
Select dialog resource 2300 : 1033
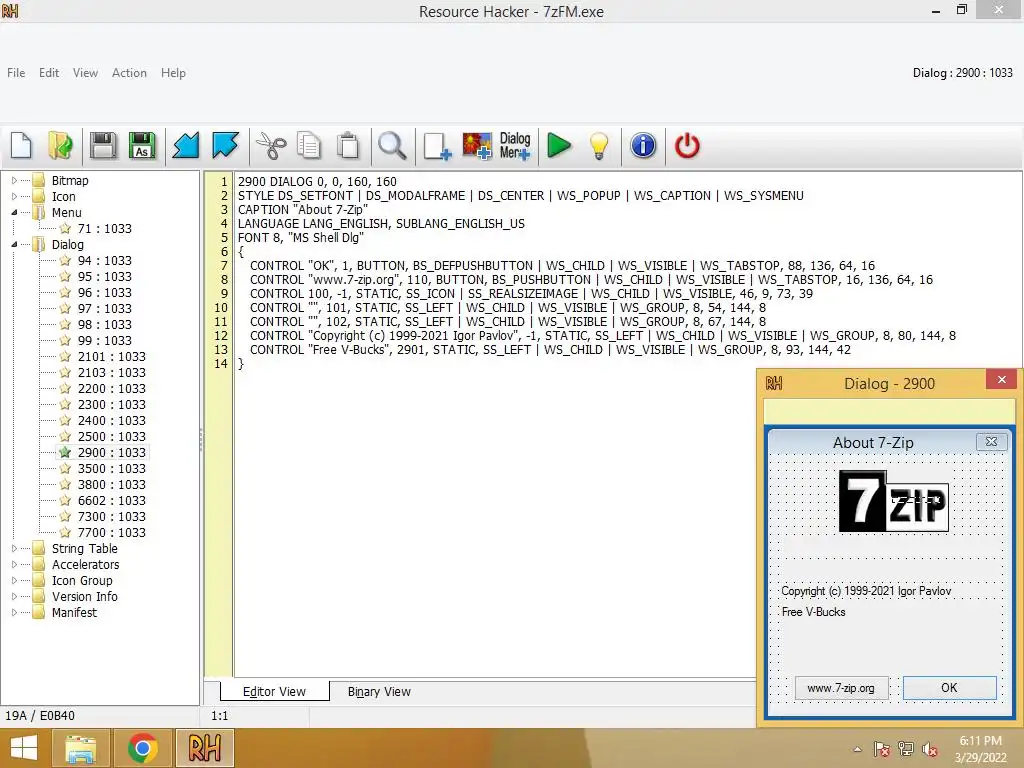pyautogui.click(x=112, y=404)
